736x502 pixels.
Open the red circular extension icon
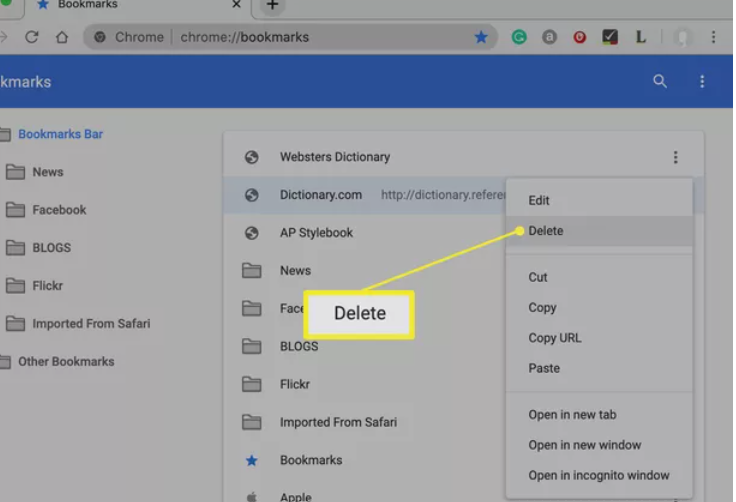580,37
